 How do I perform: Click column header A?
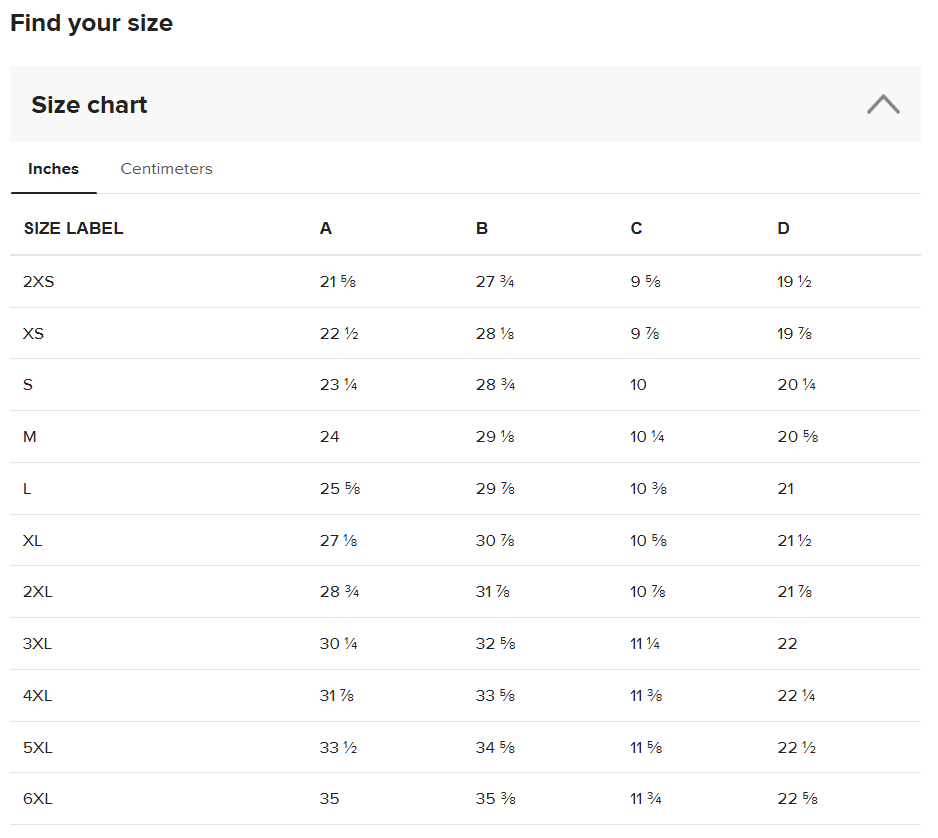pyautogui.click(x=326, y=229)
